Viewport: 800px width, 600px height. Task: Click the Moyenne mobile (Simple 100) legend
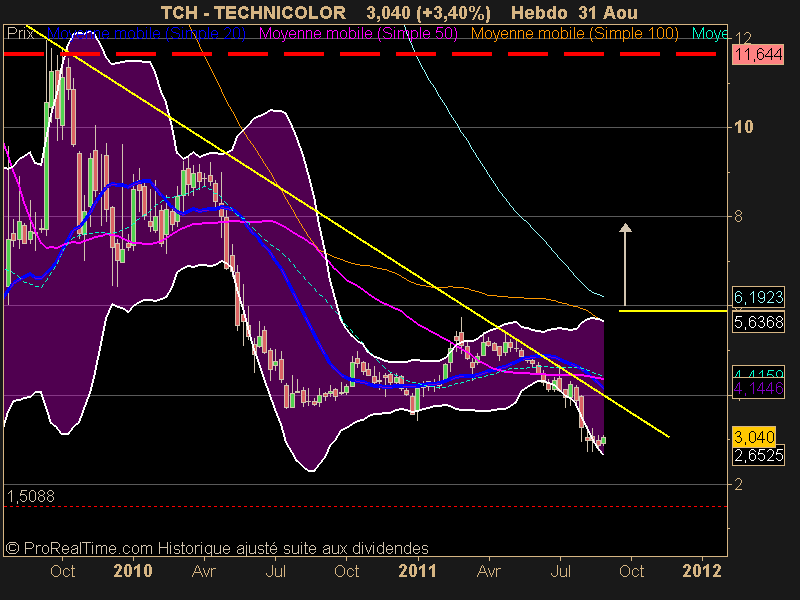click(574, 34)
